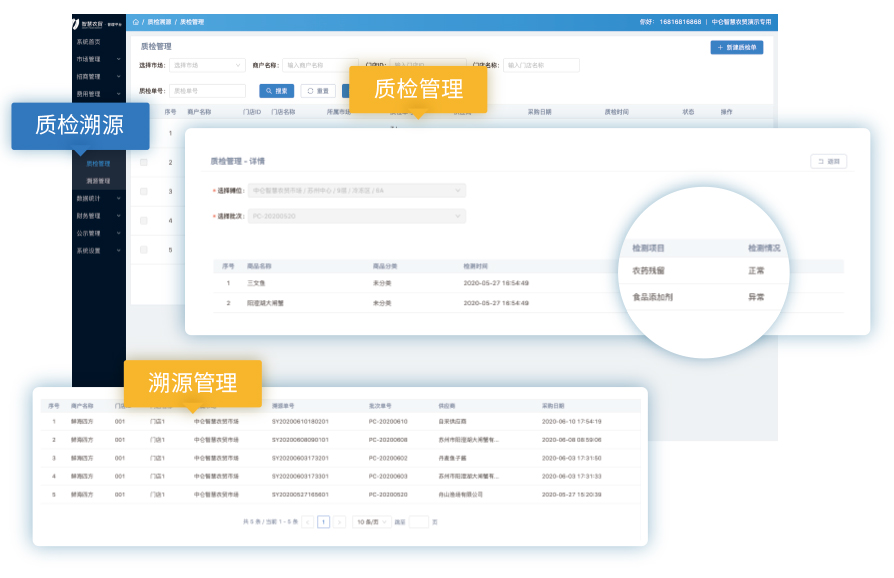Click the 返回 back button in details

(x=829, y=161)
